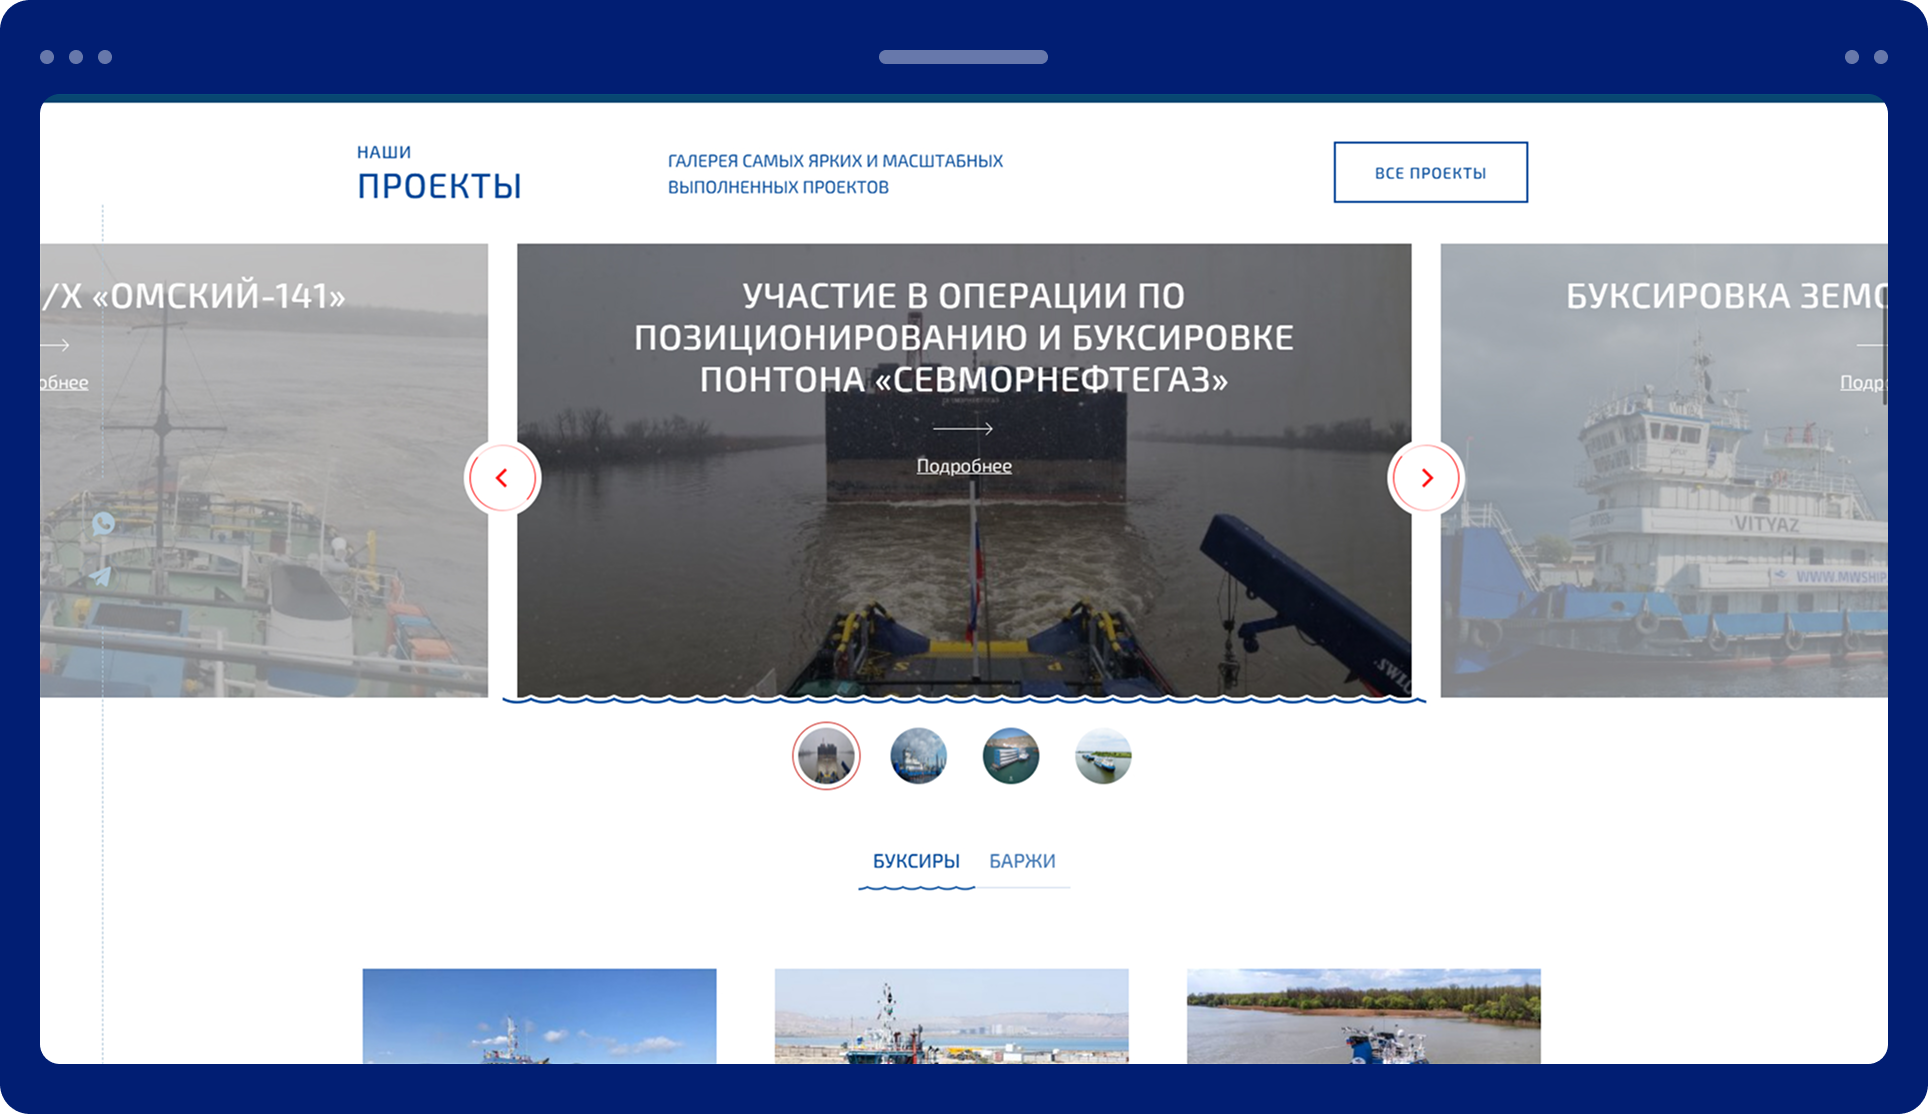Select the third round slide thumbnail
Screen dimensions: 1928x1114
coord(1011,756)
